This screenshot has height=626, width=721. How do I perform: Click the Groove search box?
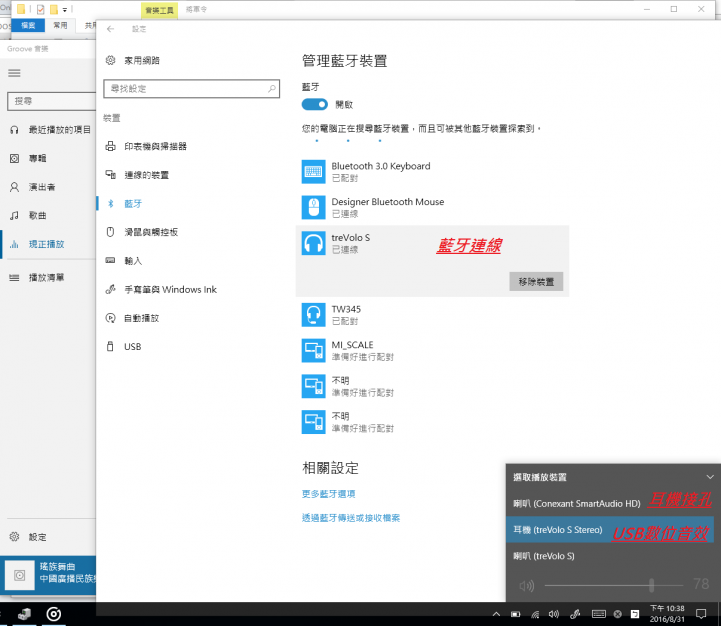(52, 101)
